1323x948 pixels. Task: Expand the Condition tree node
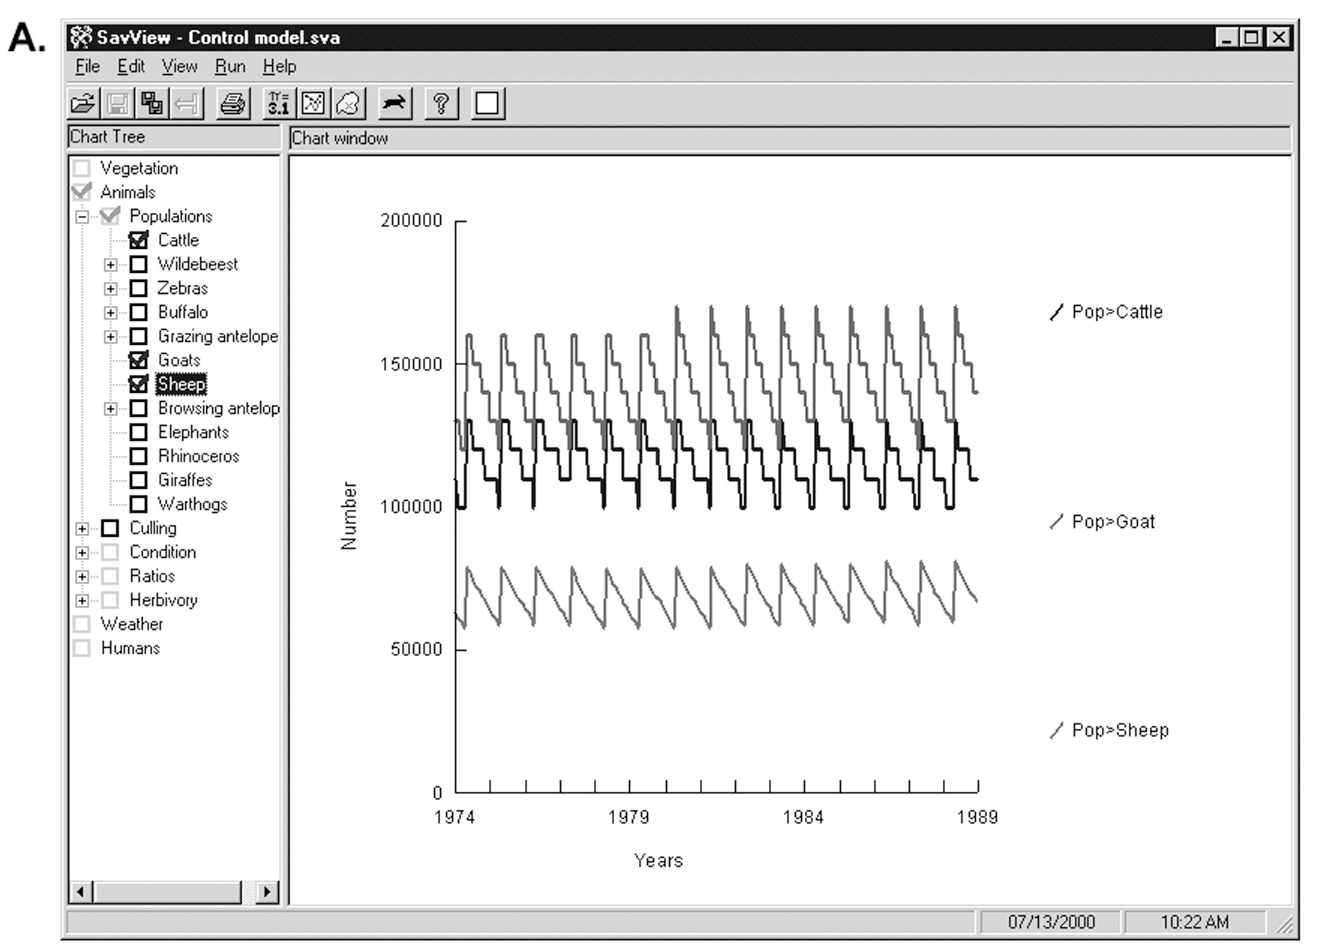point(82,552)
